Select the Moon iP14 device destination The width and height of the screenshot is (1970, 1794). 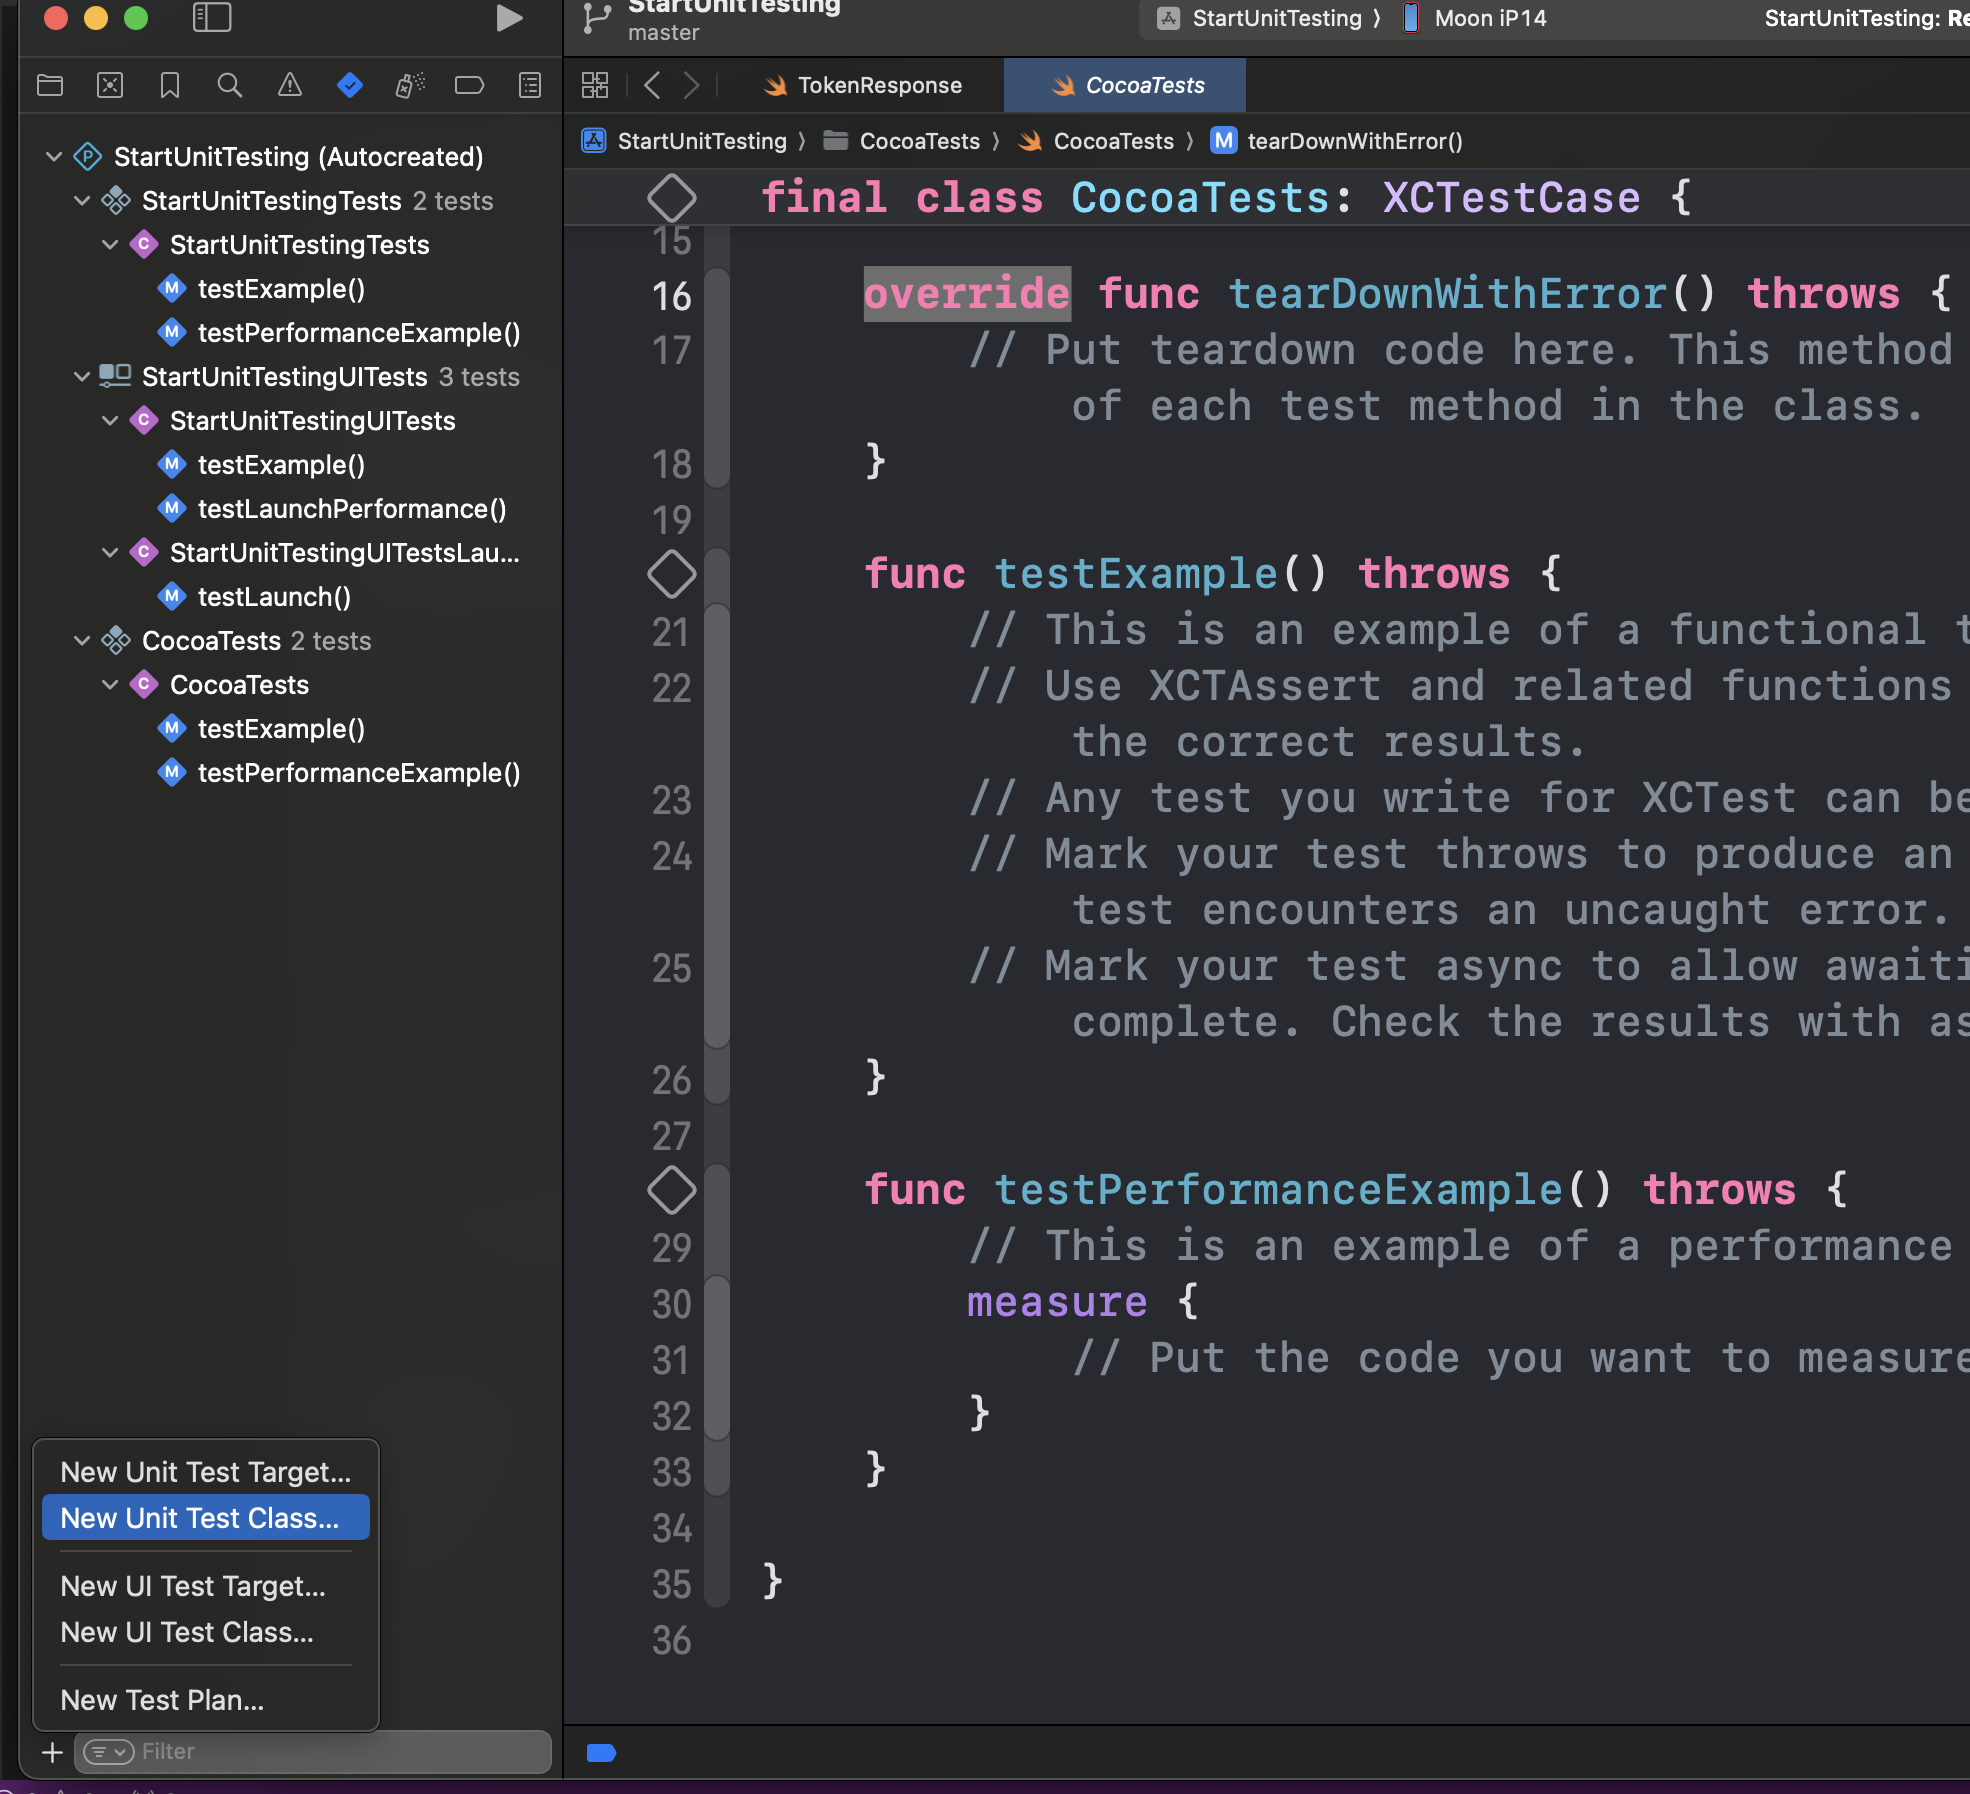pos(1475,18)
